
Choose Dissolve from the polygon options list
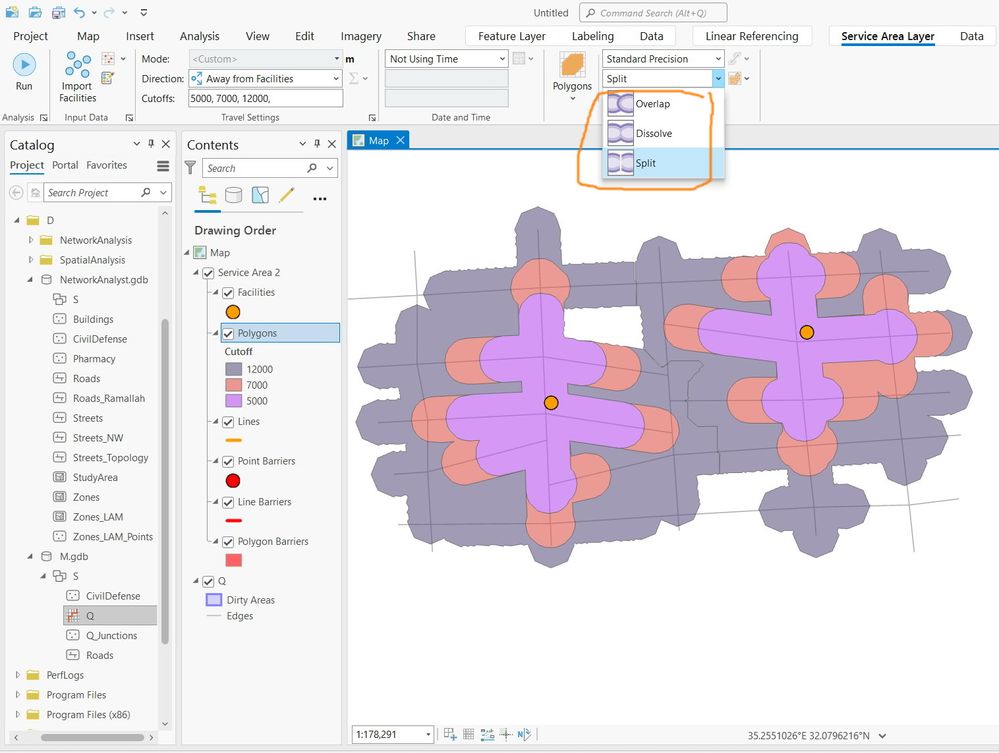coord(653,133)
